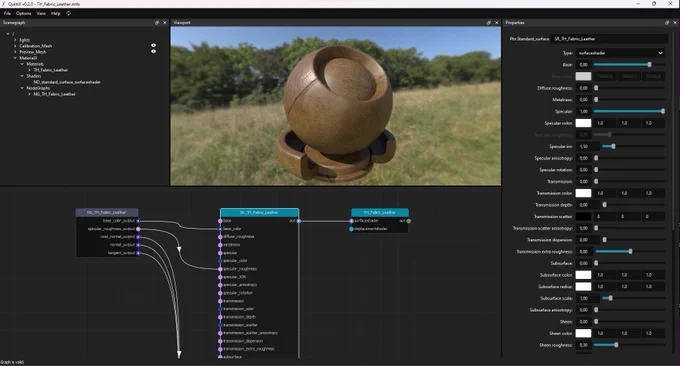The width and height of the screenshot is (680, 366).
Task: Click the displacementshader input port
Action: click(x=351, y=229)
